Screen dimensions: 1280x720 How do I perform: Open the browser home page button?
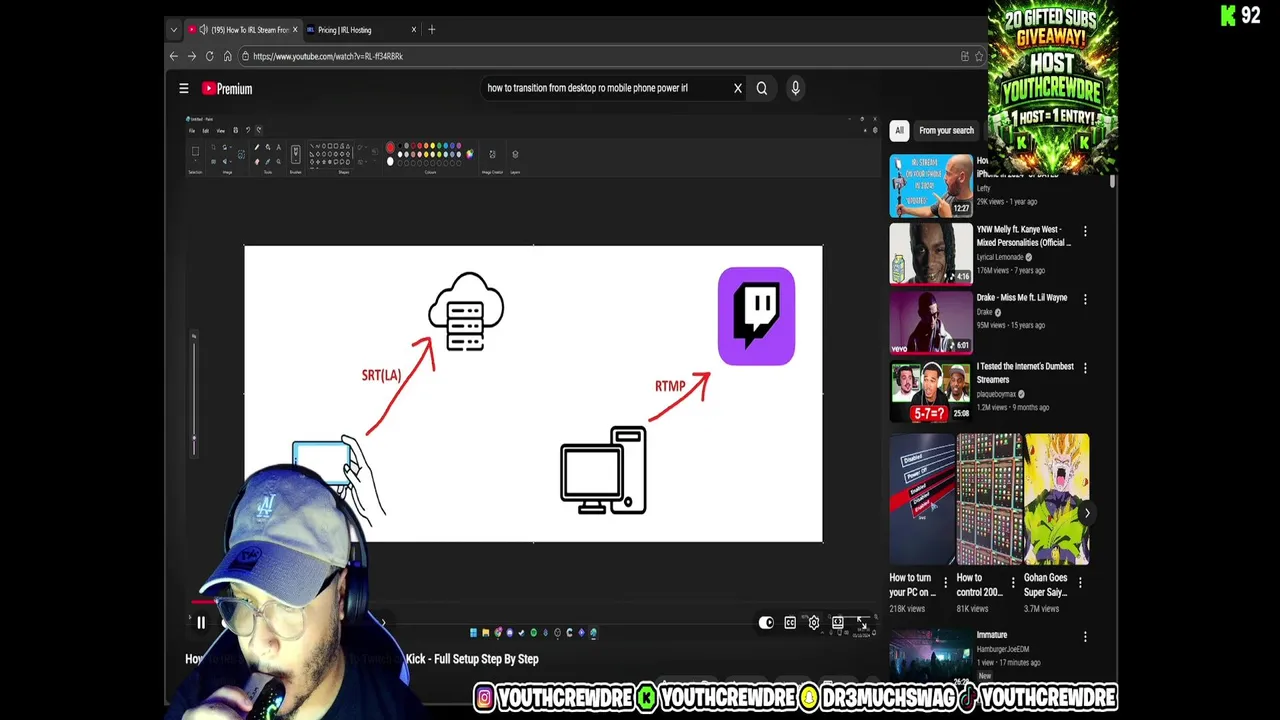(228, 56)
